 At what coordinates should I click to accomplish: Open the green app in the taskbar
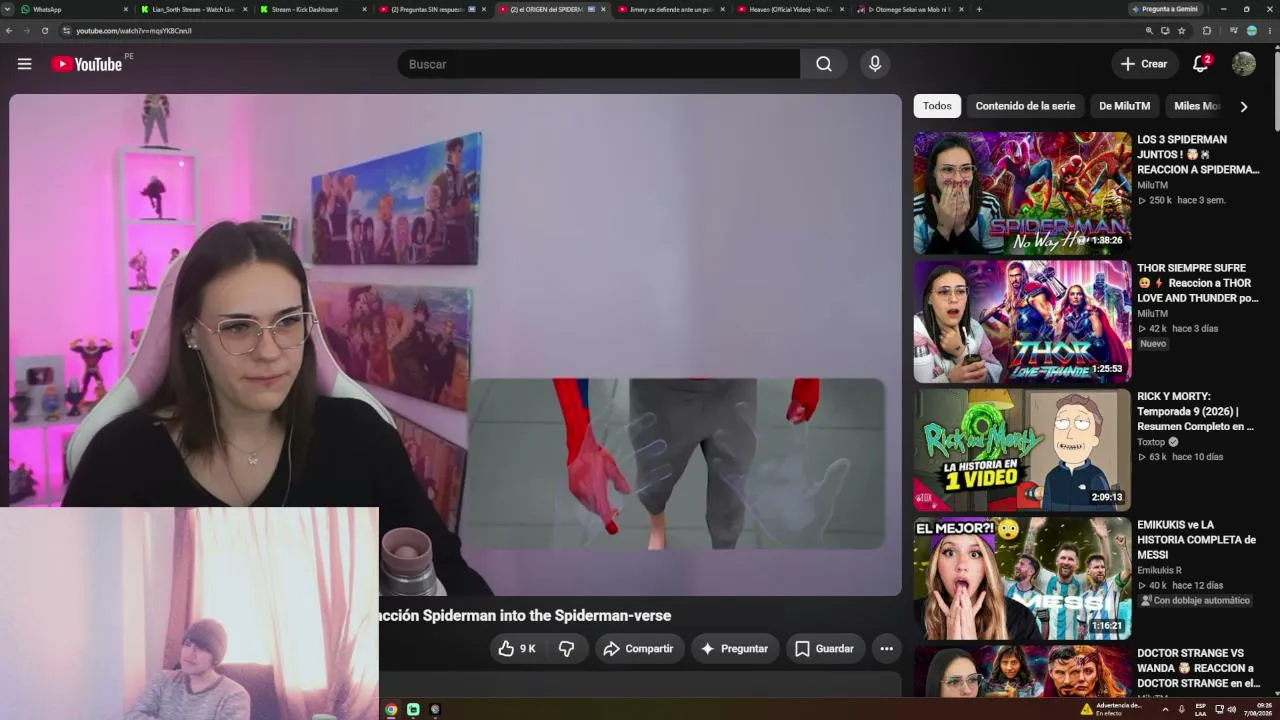(413, 710)
